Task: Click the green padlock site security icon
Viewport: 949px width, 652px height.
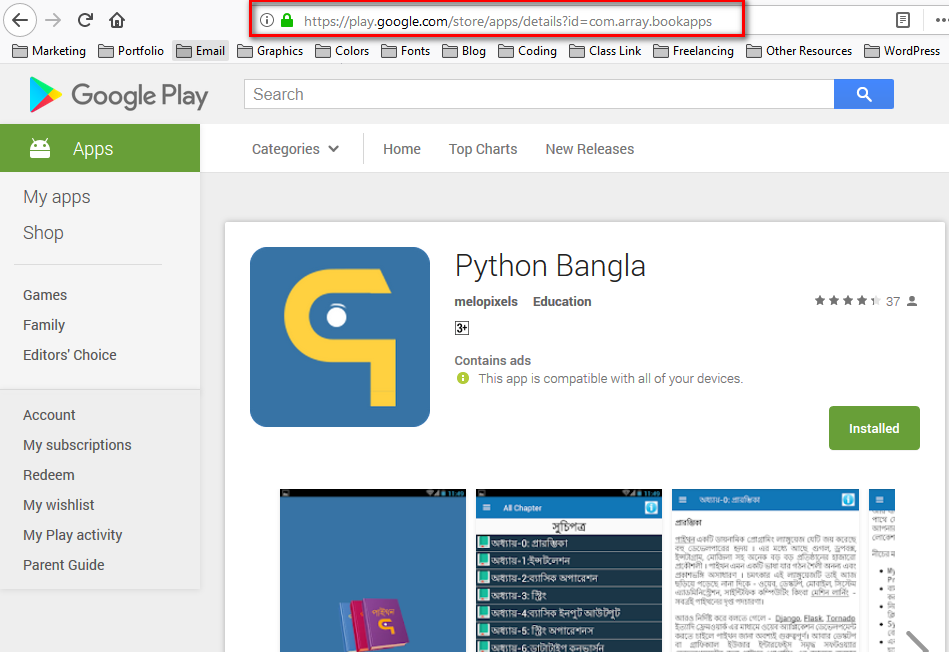Action: pos(287,20)
